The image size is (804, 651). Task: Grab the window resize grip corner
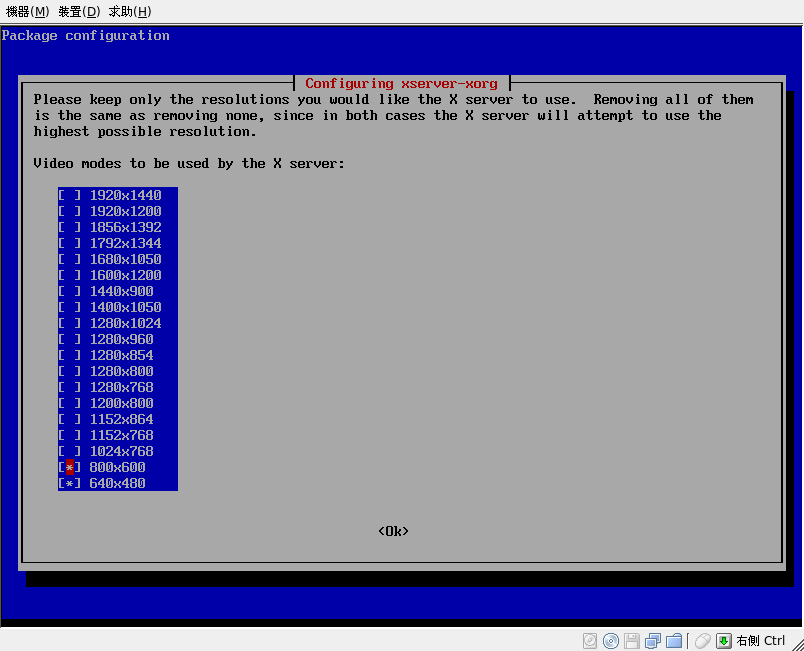(798, 645)
